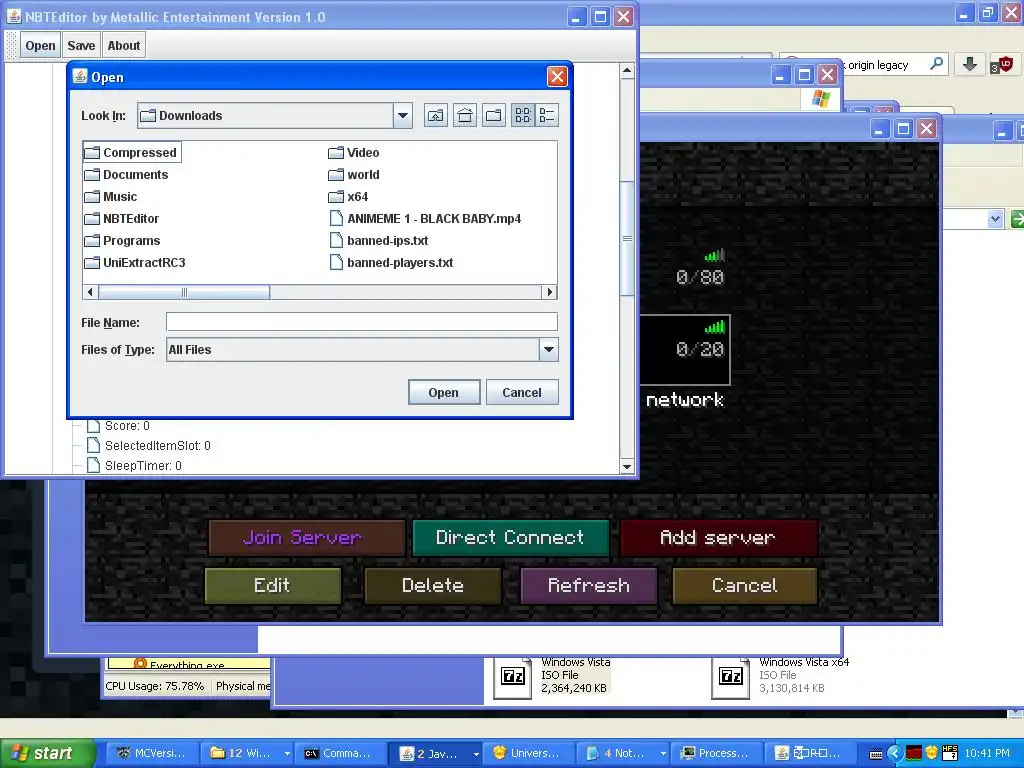Viewport: 1024px width, 768px height.
Task: Click the file list scroll left arrow
Action: 90,292
